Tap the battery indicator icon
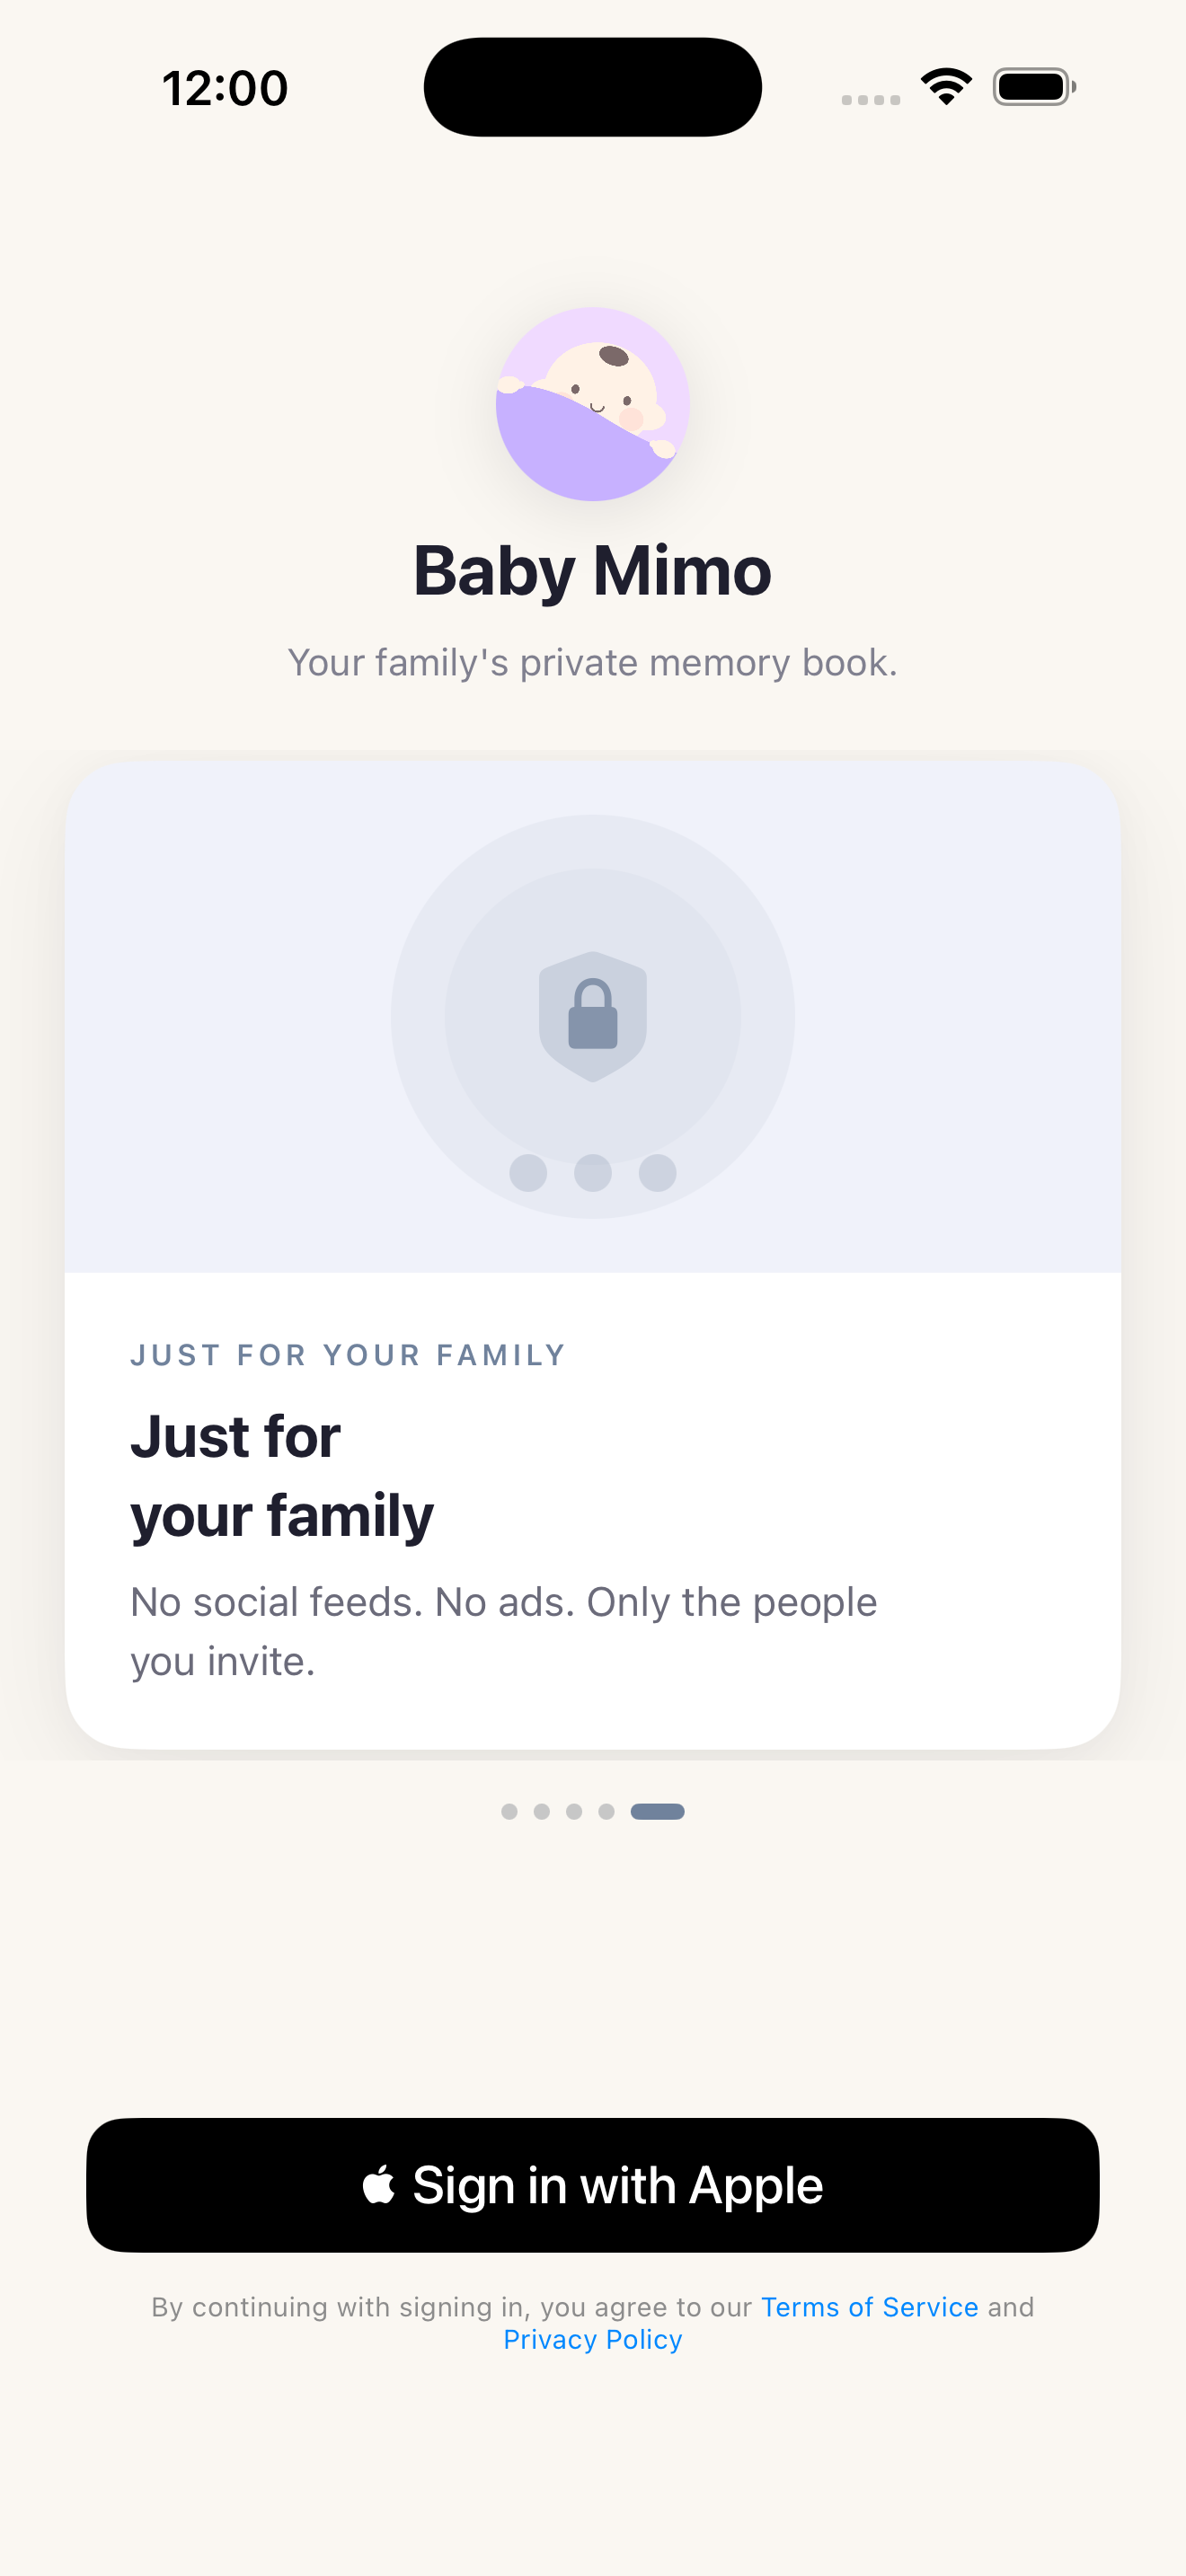The width and height of the screenshot is (1186, 2576). [1034, 87]
